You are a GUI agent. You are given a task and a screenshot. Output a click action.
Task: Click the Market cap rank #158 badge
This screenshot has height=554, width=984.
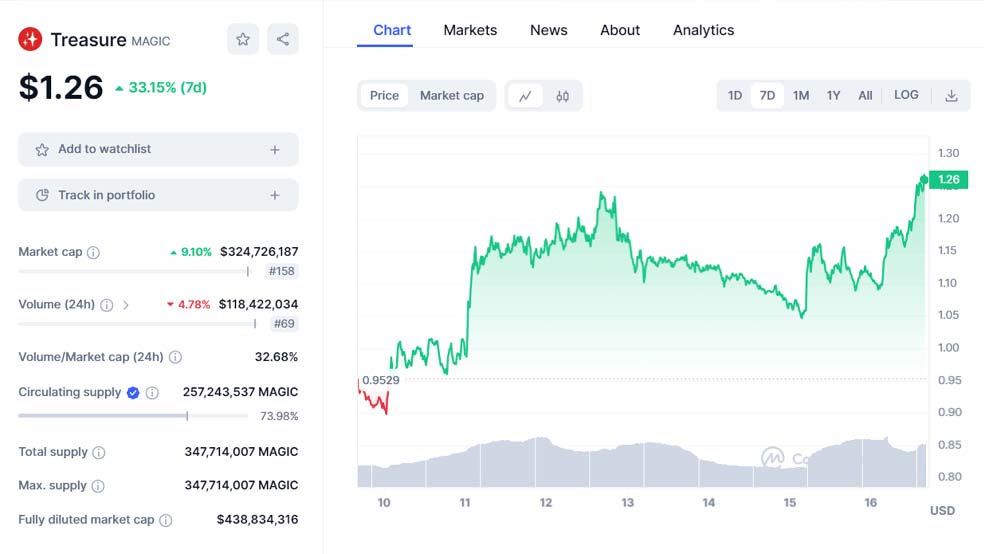click(x=282, y=271)
